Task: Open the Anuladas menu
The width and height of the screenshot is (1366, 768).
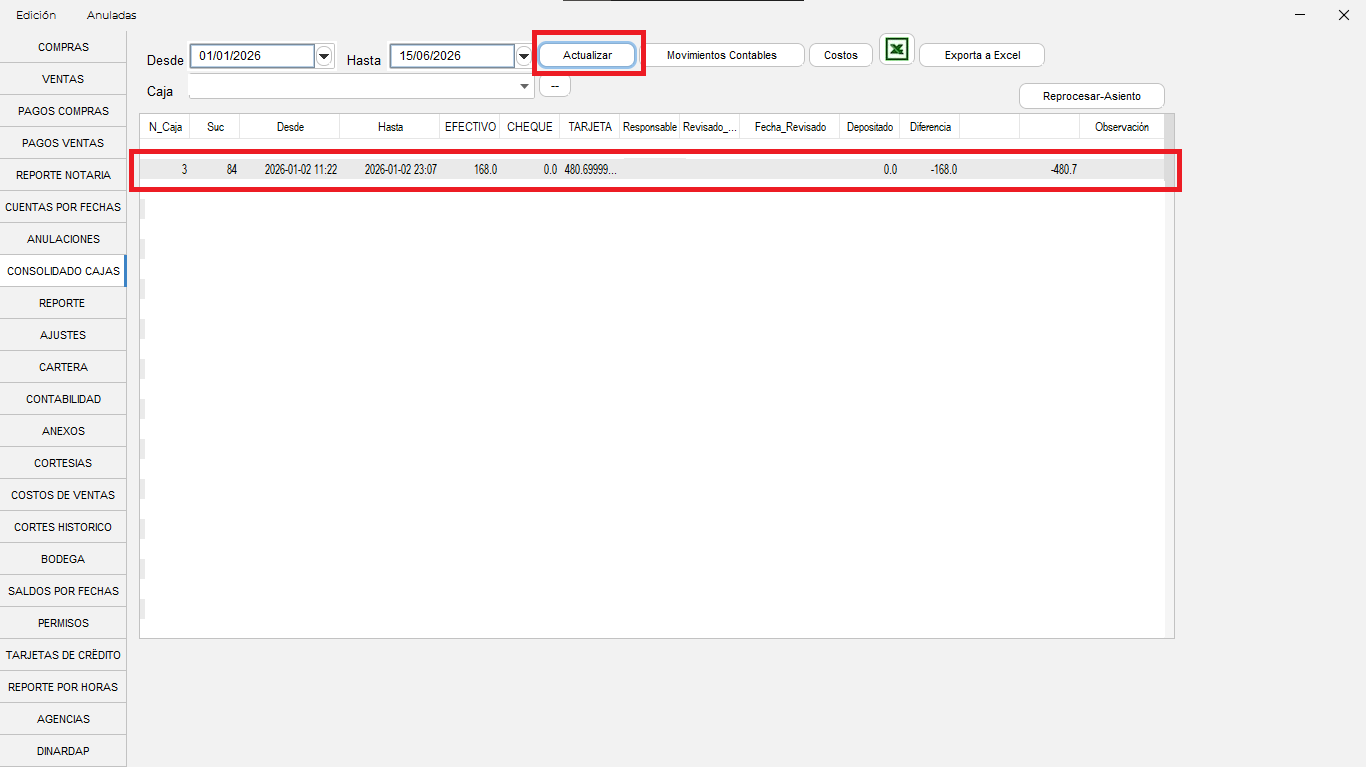Action: point(112,15)
